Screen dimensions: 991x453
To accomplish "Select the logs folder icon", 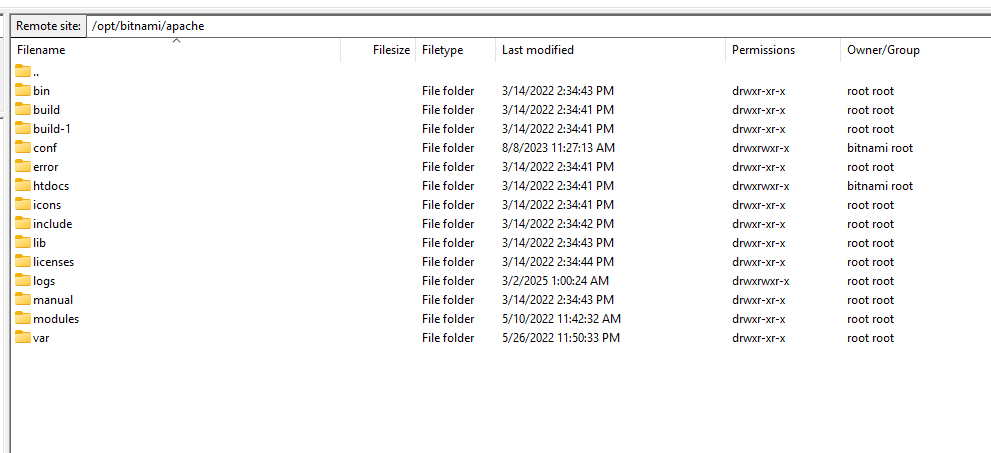I will 23,281.
